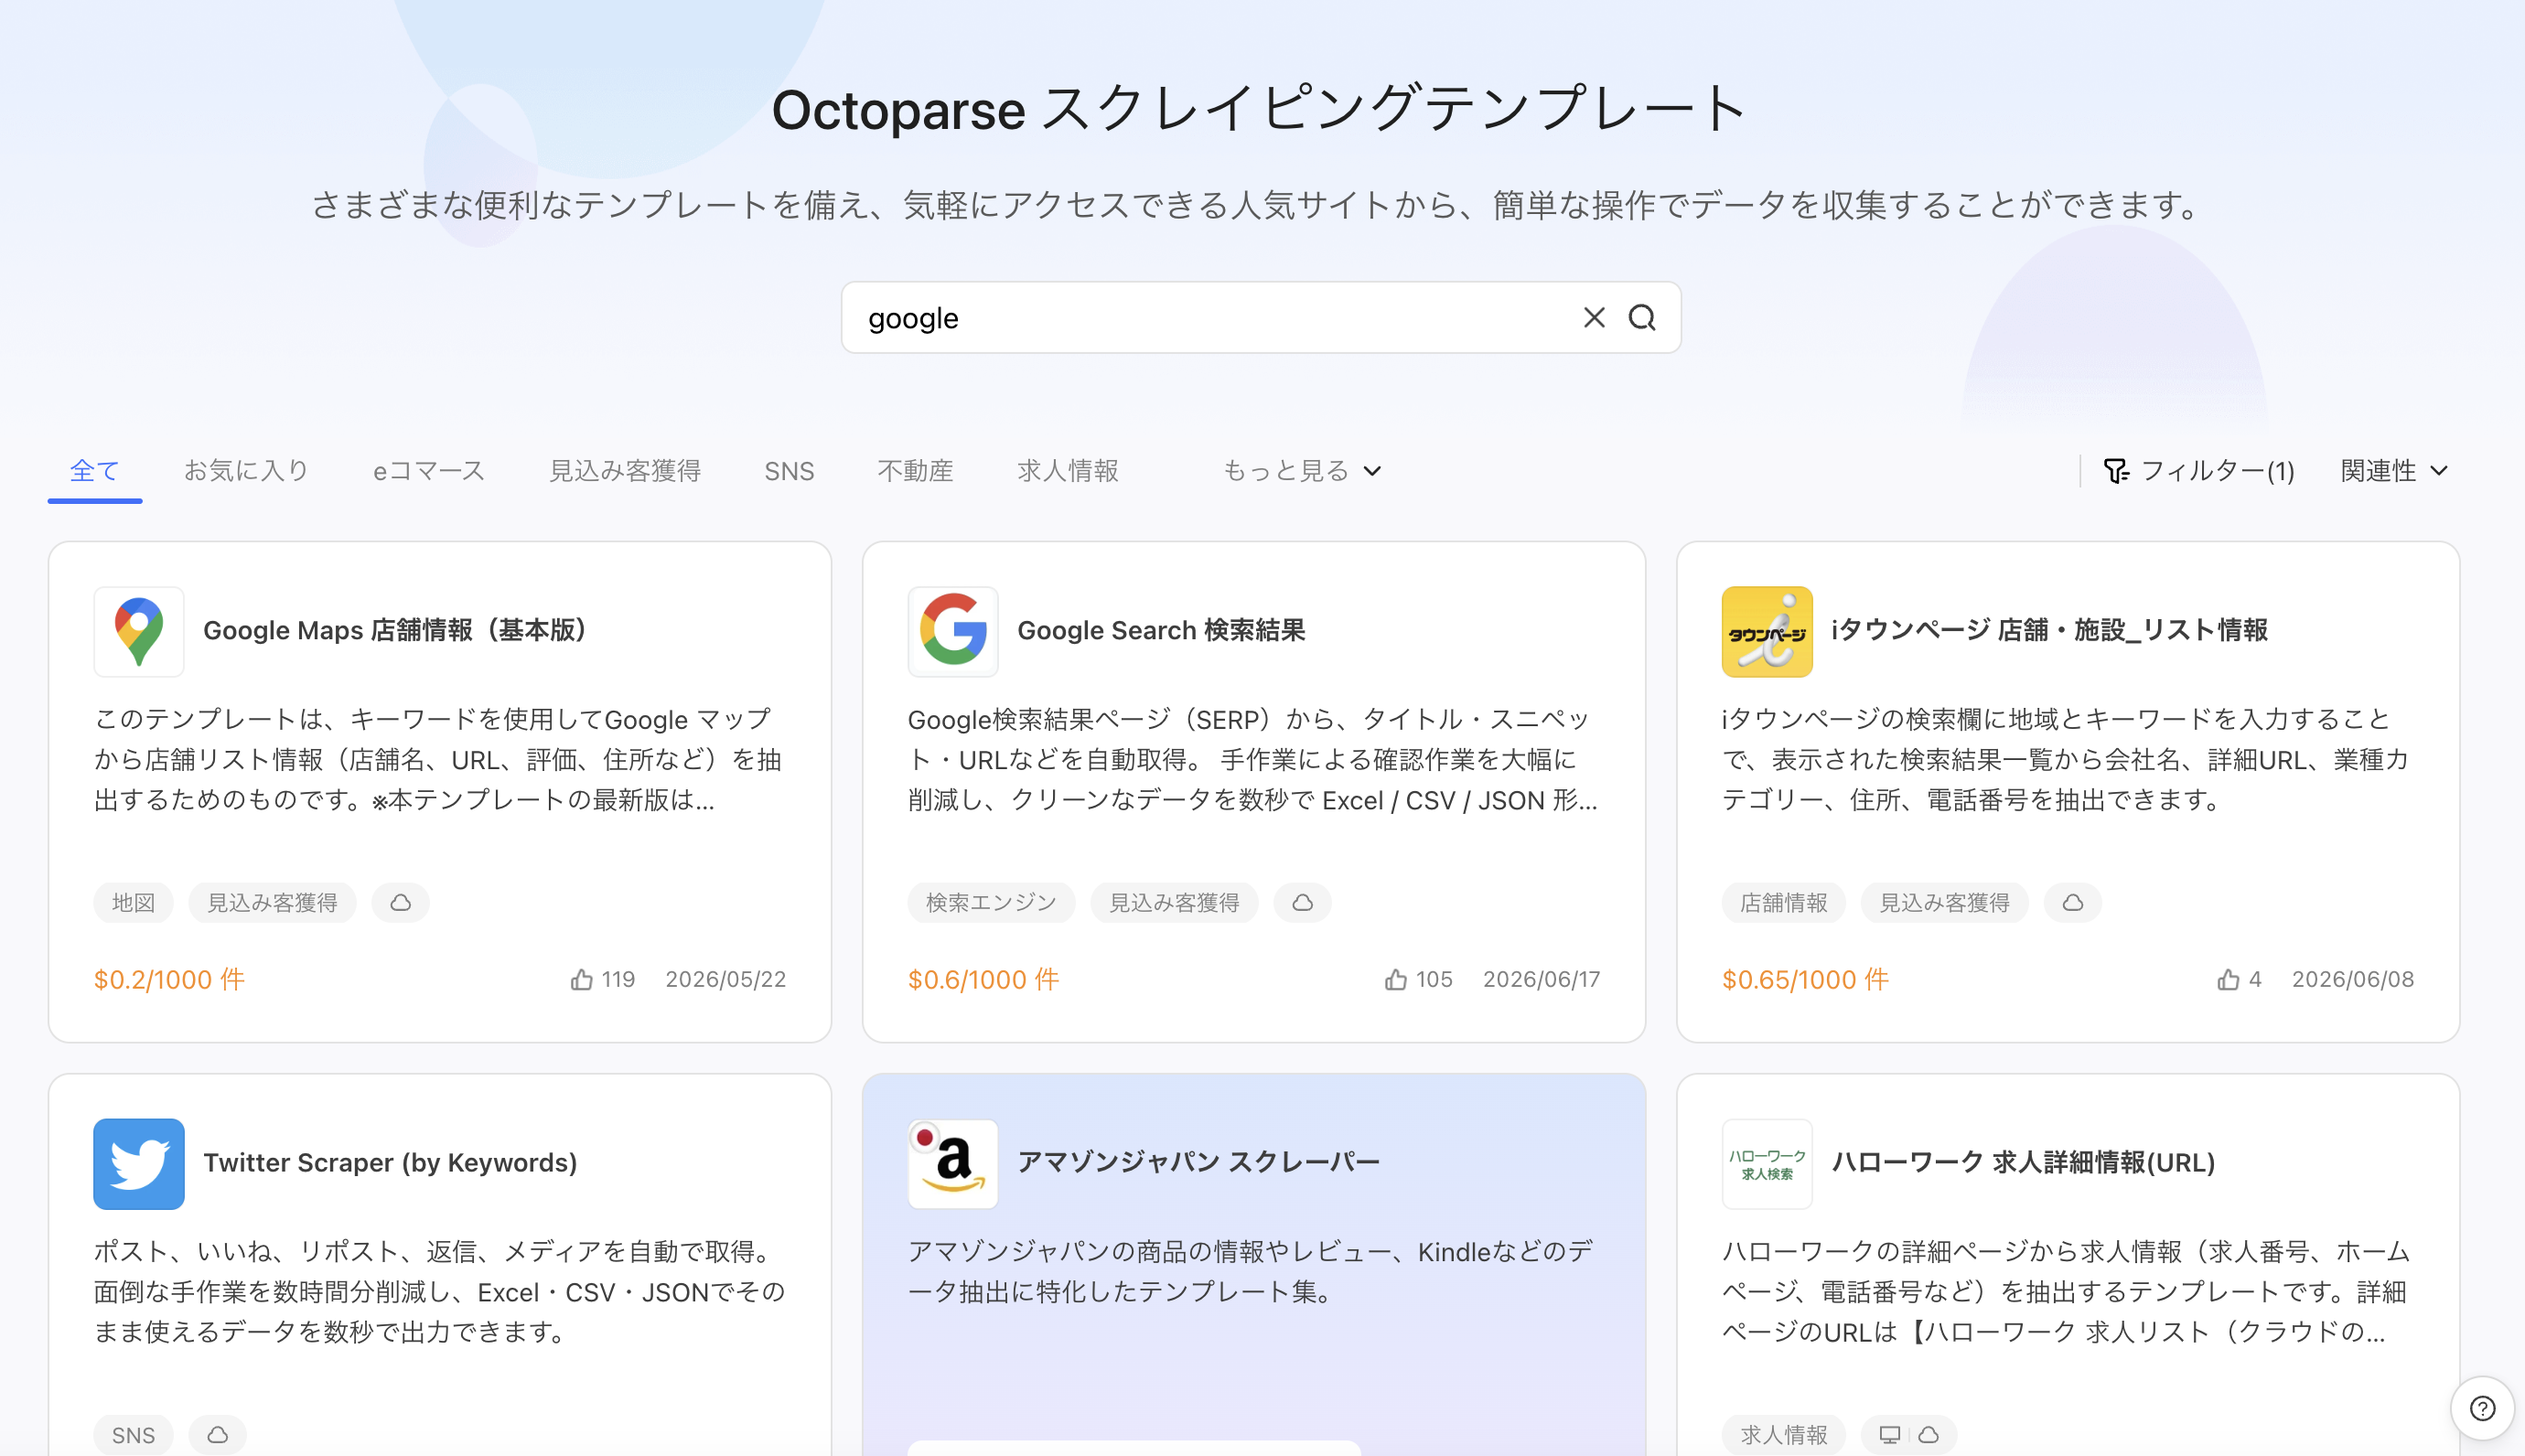Switch to the お気に入り tab
Image resolution: width=2525 pixels, height=1456 pixels.
[x=246, y=470]
